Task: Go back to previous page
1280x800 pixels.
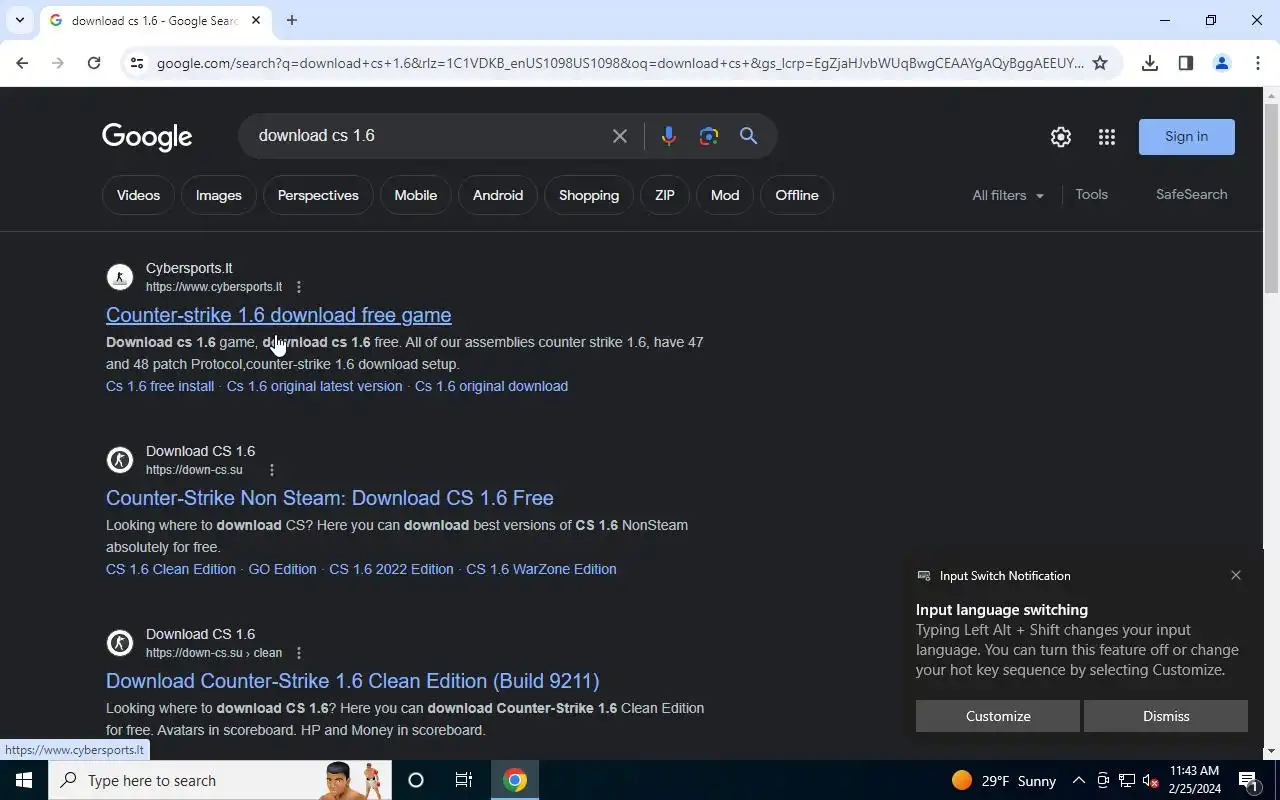Action: click(22, 63)
